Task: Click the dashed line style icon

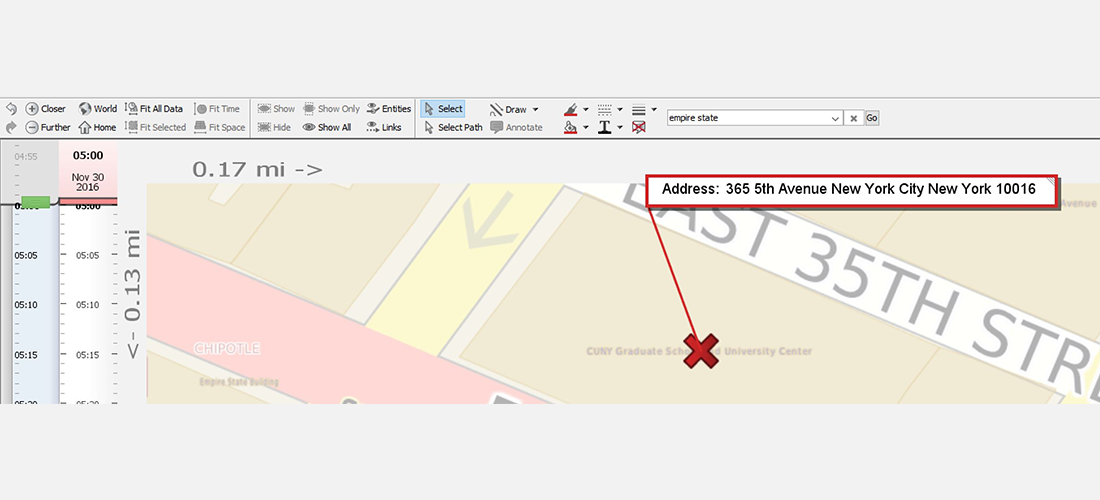Action: 605,109
